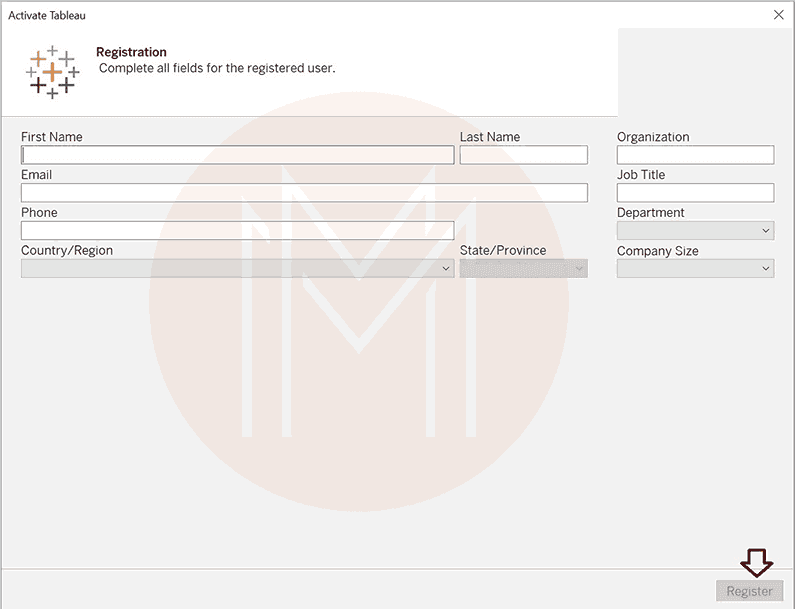
Task: Open the Department dropdown list
Action: click(x=695, y=231)
